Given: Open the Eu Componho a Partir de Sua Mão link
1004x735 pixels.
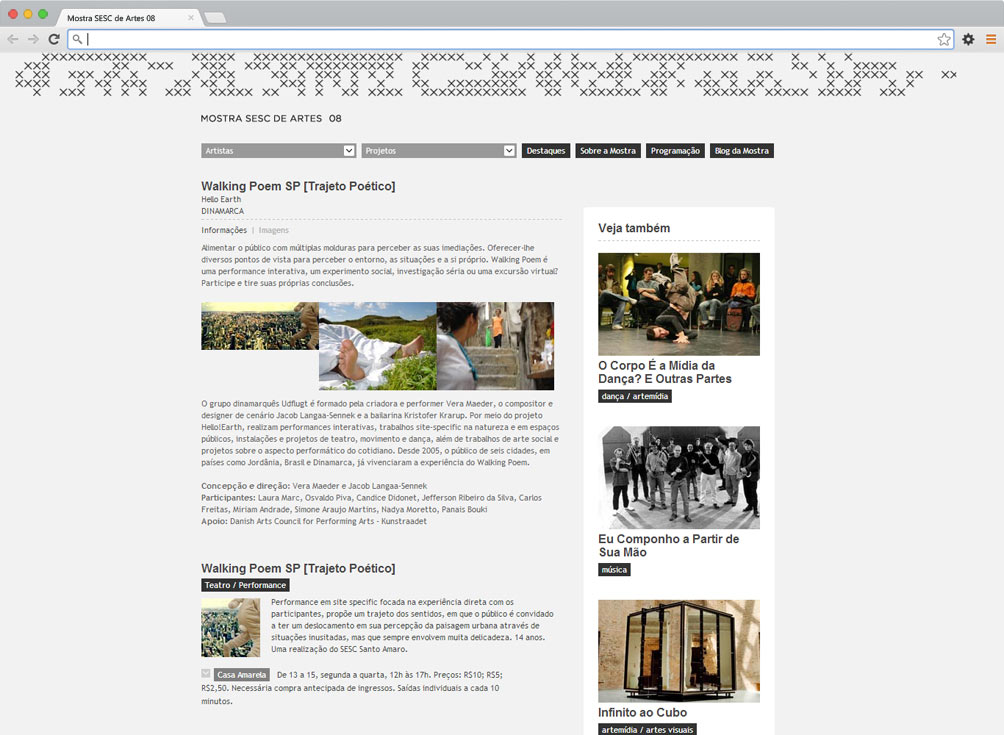Looking at the screenshot, I should [x=668, y=545].
